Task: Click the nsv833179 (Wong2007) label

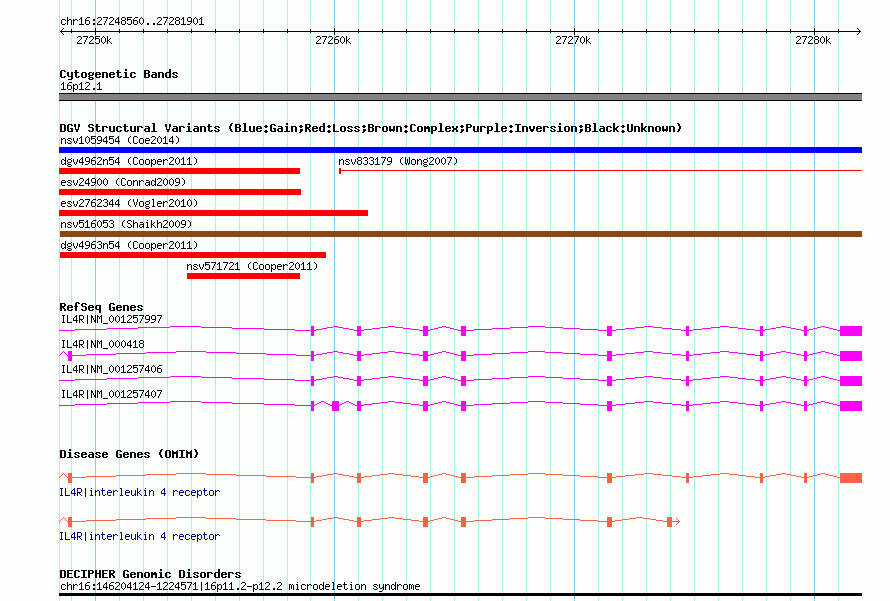Action: tap(398, 161)
